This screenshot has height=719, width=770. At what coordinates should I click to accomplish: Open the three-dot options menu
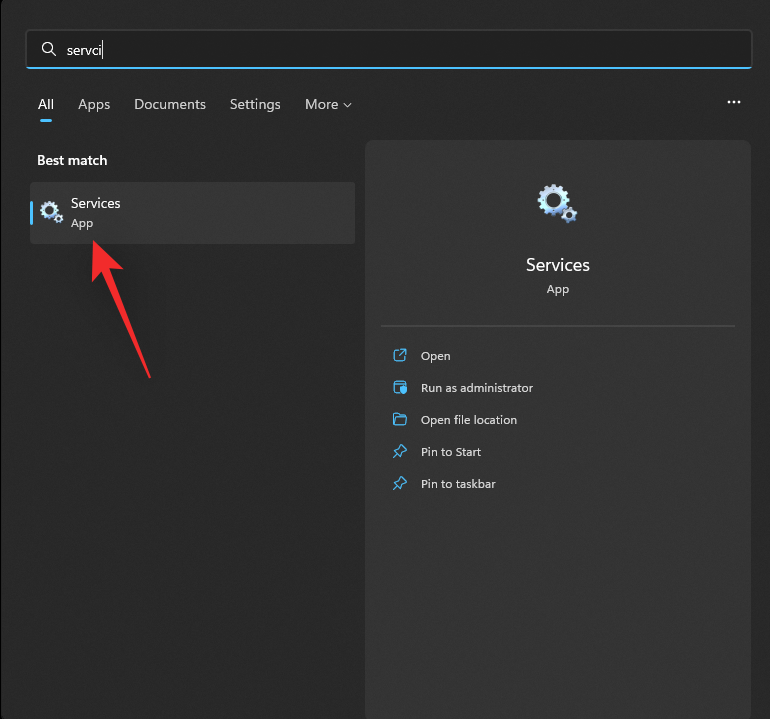(x=734, y=102)
